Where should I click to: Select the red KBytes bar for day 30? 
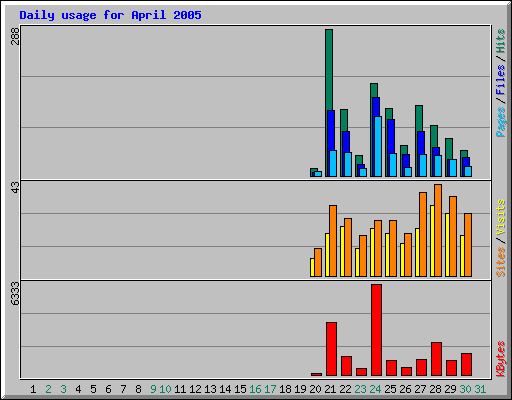(466, 364)
